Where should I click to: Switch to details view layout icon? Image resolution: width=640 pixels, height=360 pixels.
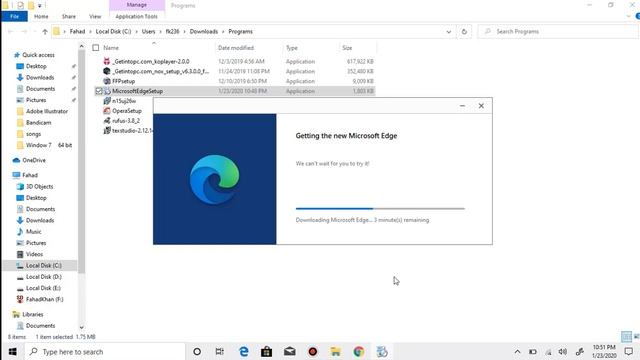tap(626, 337)
